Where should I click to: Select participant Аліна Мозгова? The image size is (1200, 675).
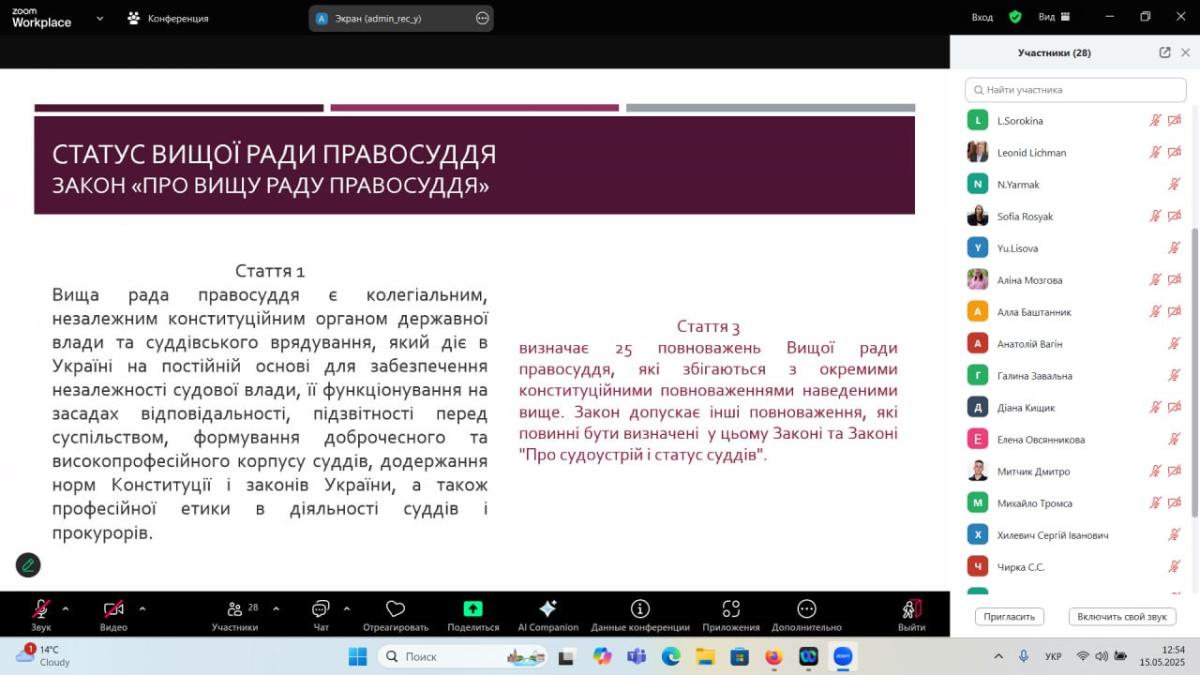coord(1075,280)
